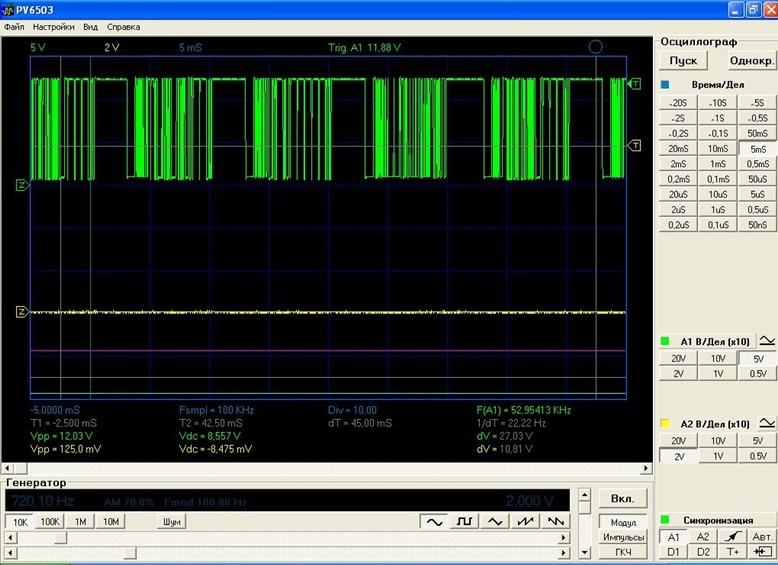Click the down arrow of generator vertical scrollbar
This screenshot has width=778, height=565.
584,552
